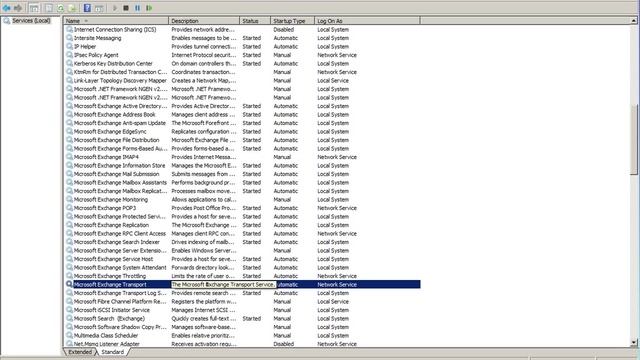Click the Microsoft Exchange Transport service icon
The height and width of the screenshot is (360, 640).
[69, 284]
